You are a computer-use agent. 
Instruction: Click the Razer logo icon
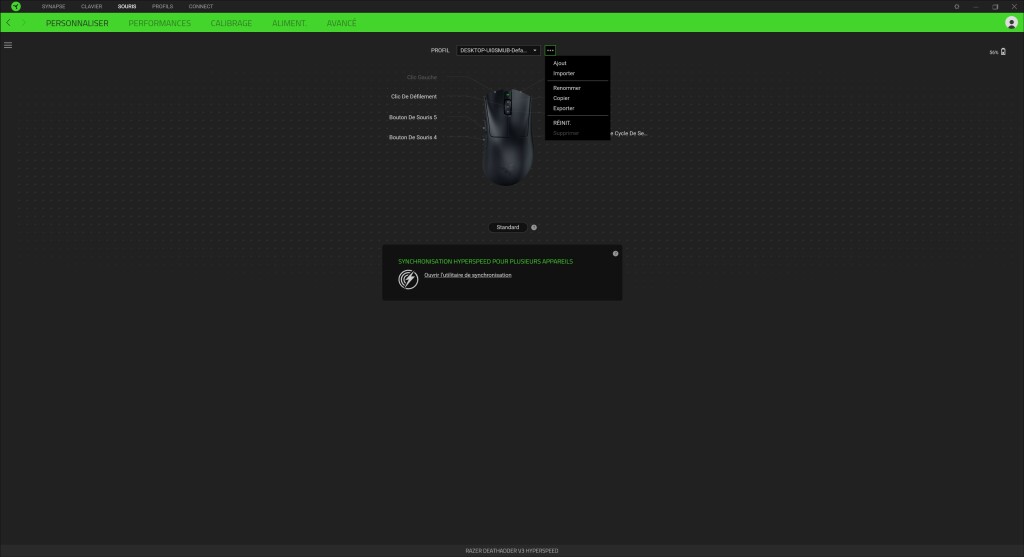16,7
